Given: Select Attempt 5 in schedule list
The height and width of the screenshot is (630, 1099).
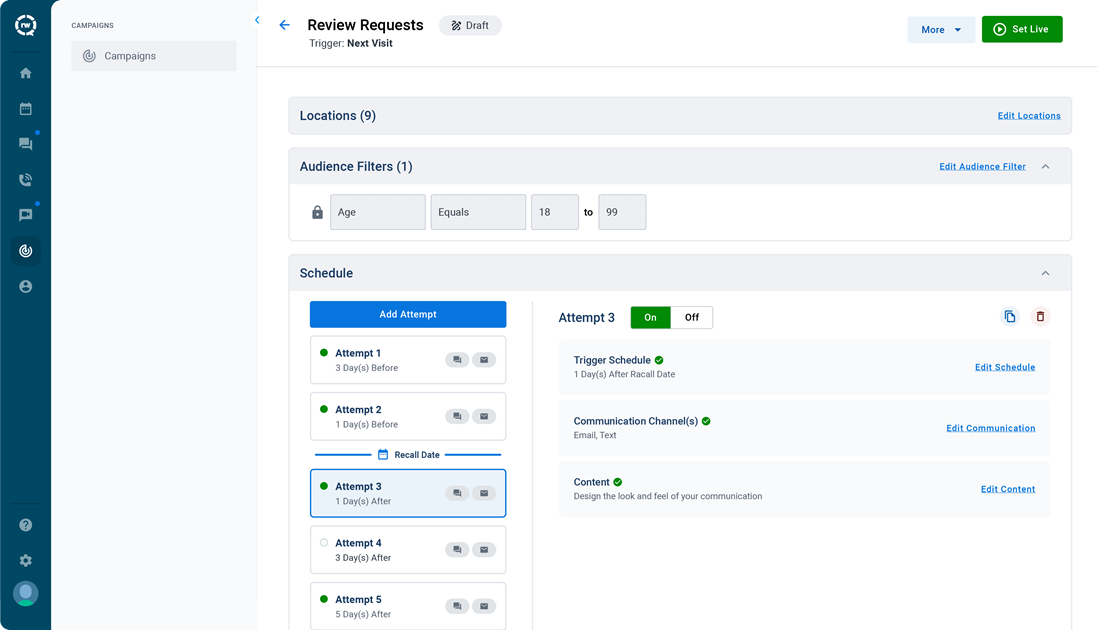Looking at the screenshot, I should [x=408, y=606].
